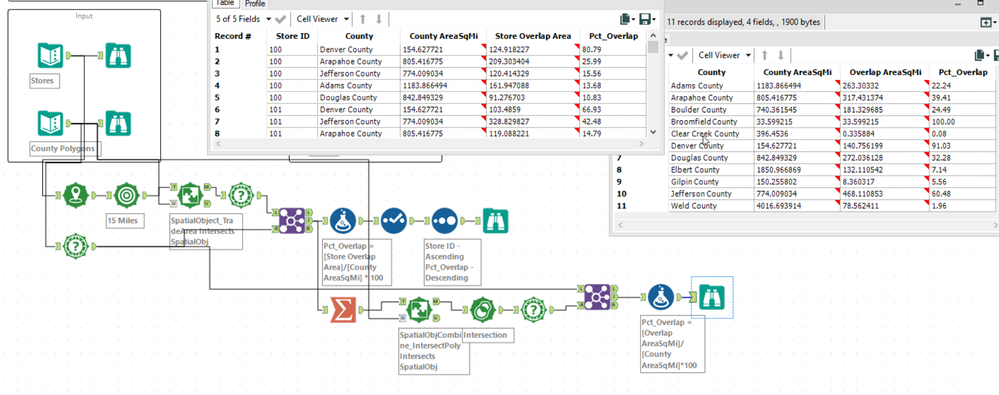The image size is (999, 395).
Task: Select Spatial Match tool annotated SpatialObjCombine_IntersectPoly
Action: [419, 310]
